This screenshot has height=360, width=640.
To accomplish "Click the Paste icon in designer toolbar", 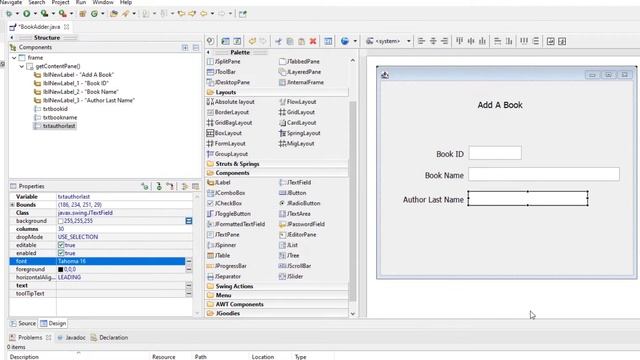I will tap(301, 41).
